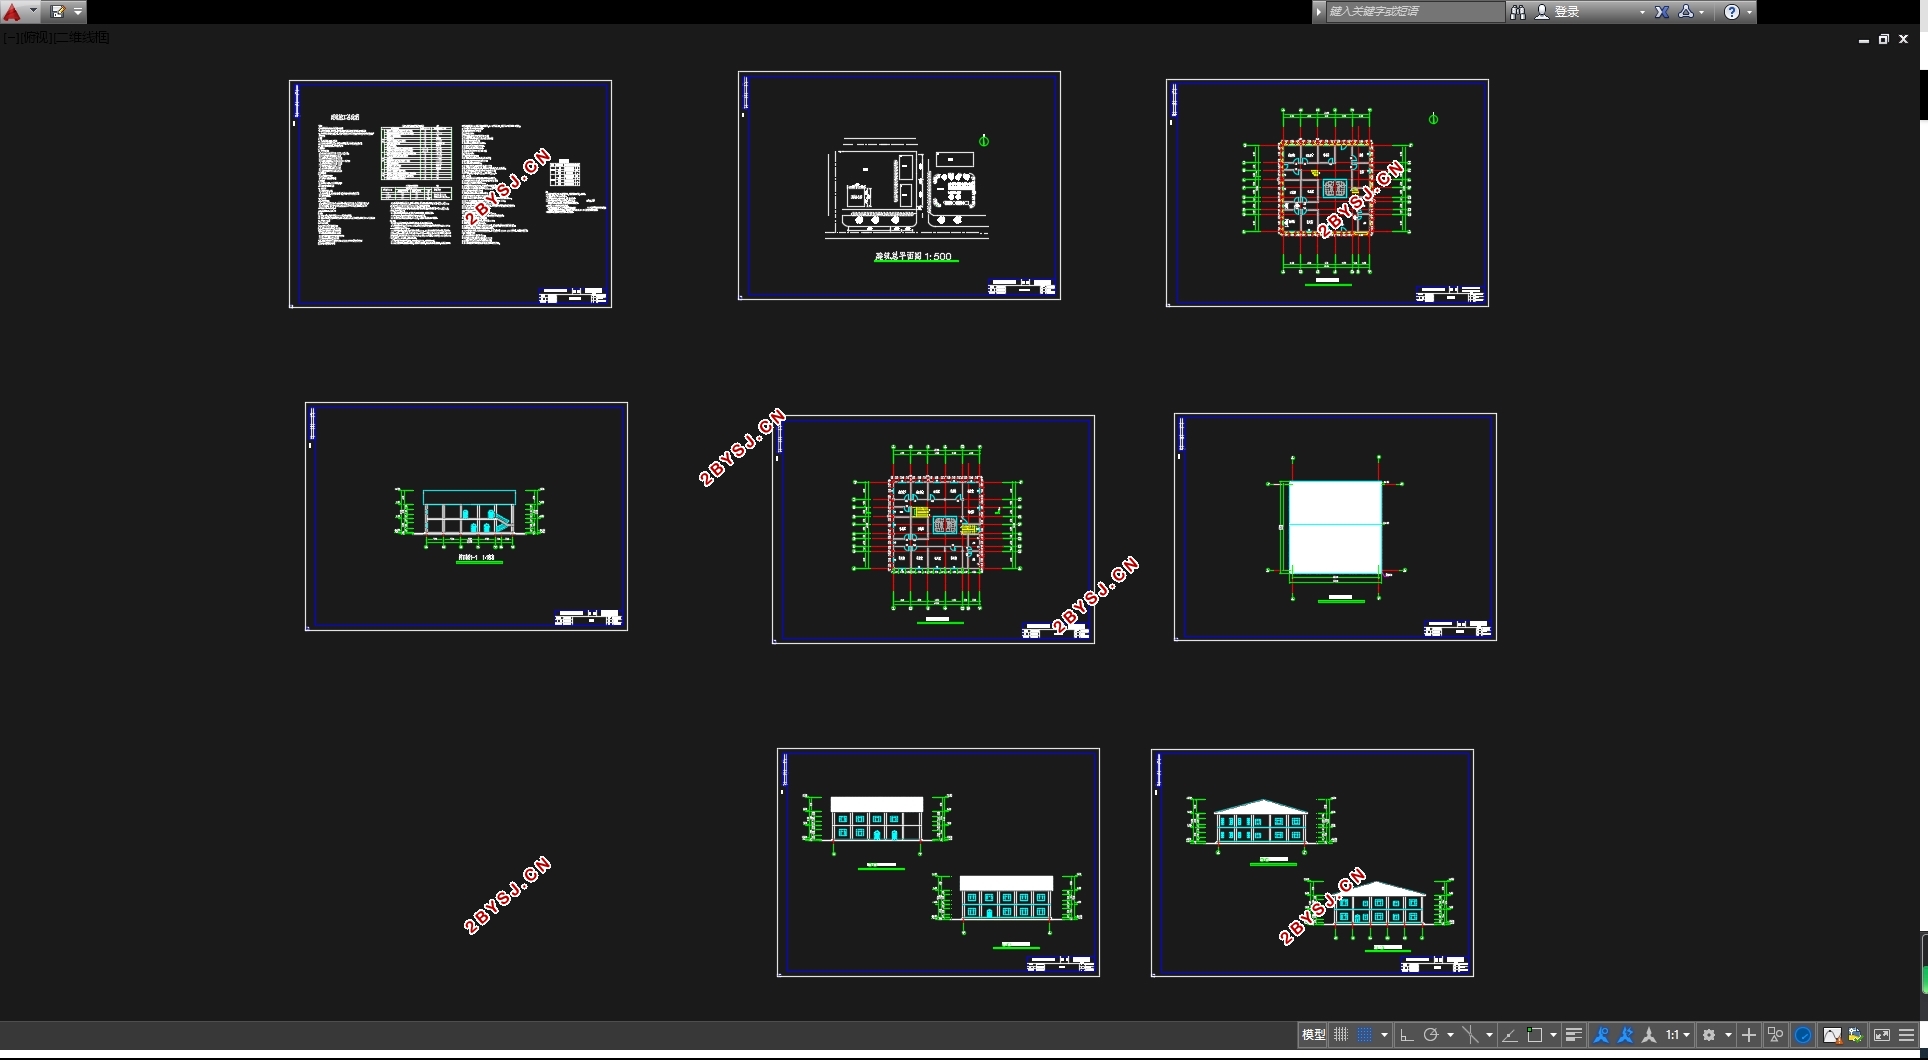Expand the search box arrow
This screenshot has width=1928, height=1060.
1319,12
